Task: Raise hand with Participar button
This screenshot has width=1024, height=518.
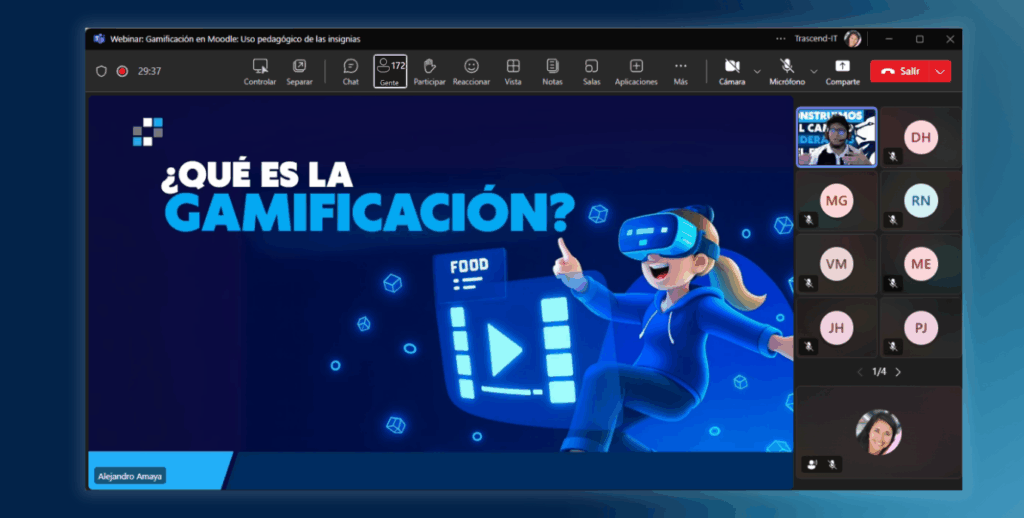Action: [x=429, y=70]
